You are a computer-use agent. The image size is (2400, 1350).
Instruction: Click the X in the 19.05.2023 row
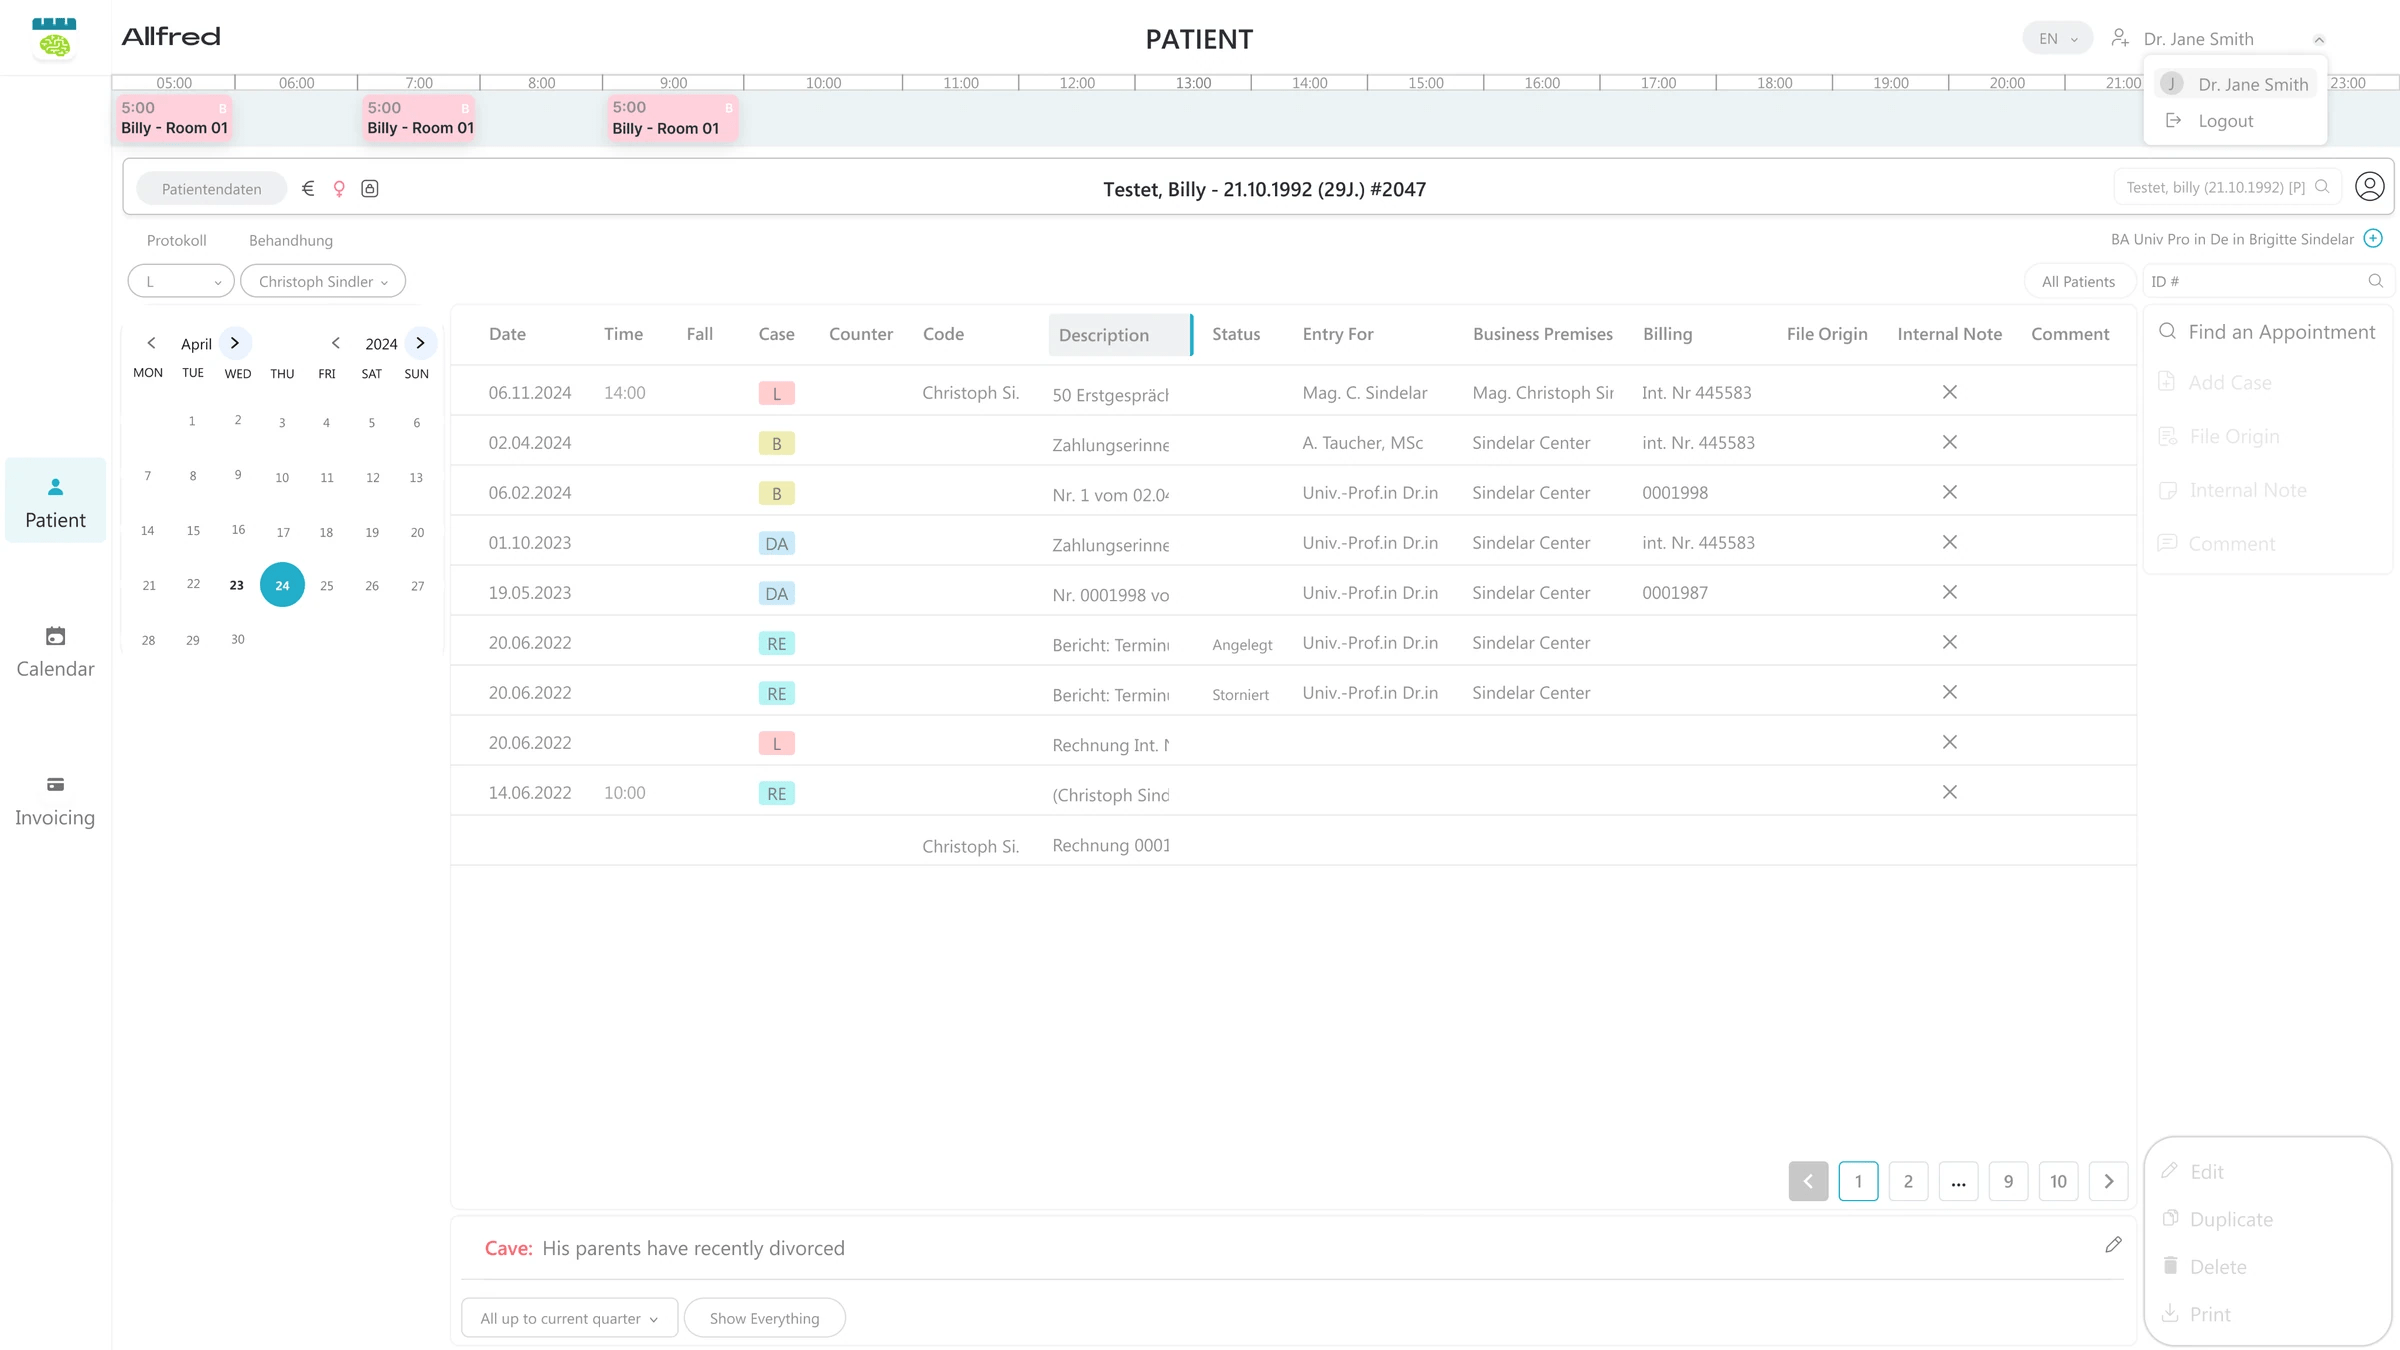tap(1949, 592)
